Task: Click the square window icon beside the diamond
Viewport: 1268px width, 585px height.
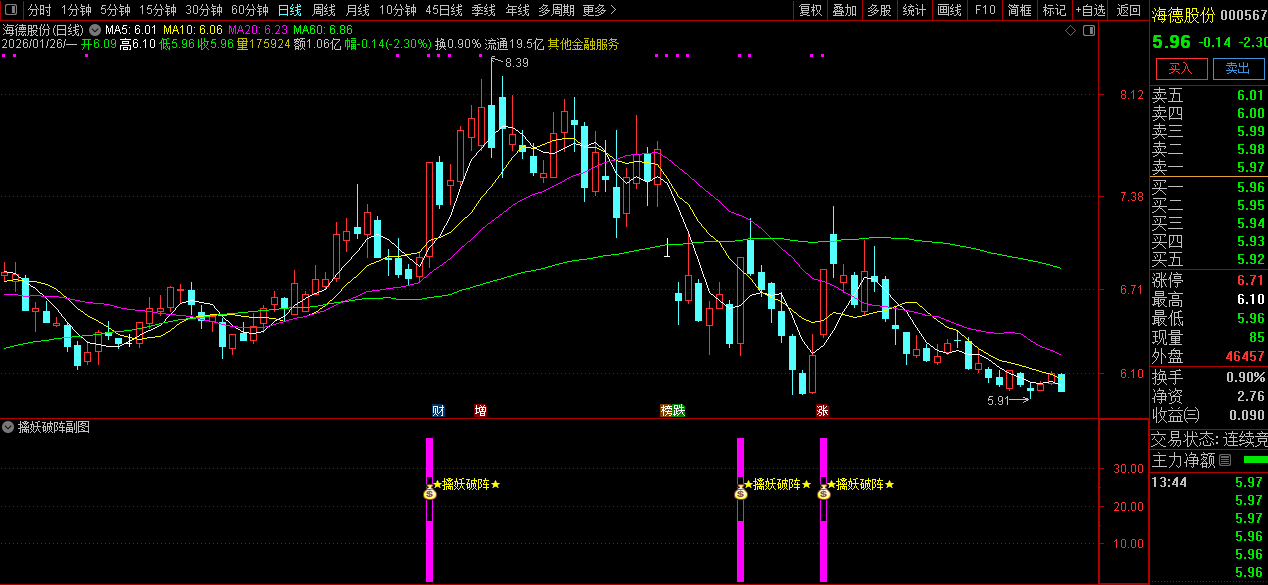Action: pyautogui.click(x=1089, y=31)
